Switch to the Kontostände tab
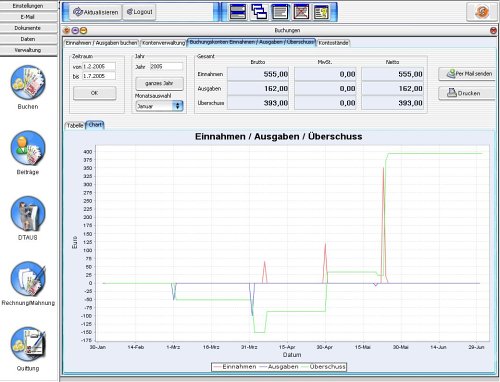 pos(333,43)
